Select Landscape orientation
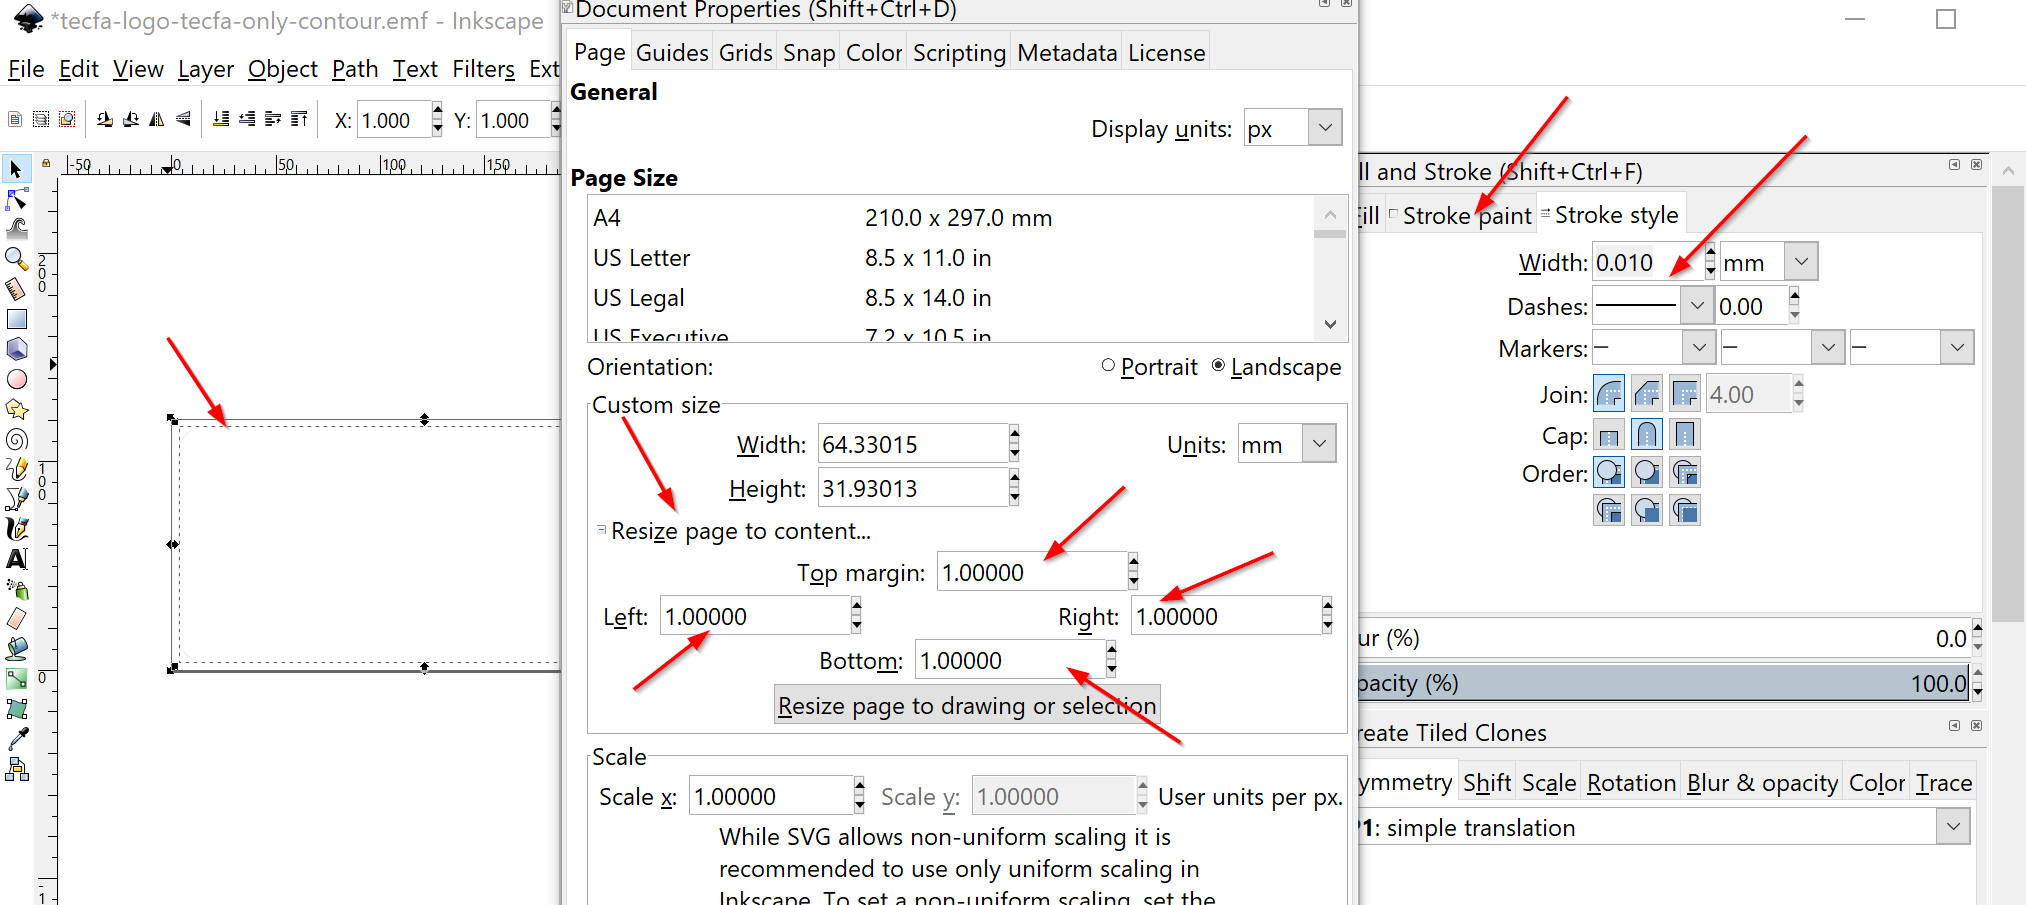The image size is (2026, 905). click(x=1218, y=366)
